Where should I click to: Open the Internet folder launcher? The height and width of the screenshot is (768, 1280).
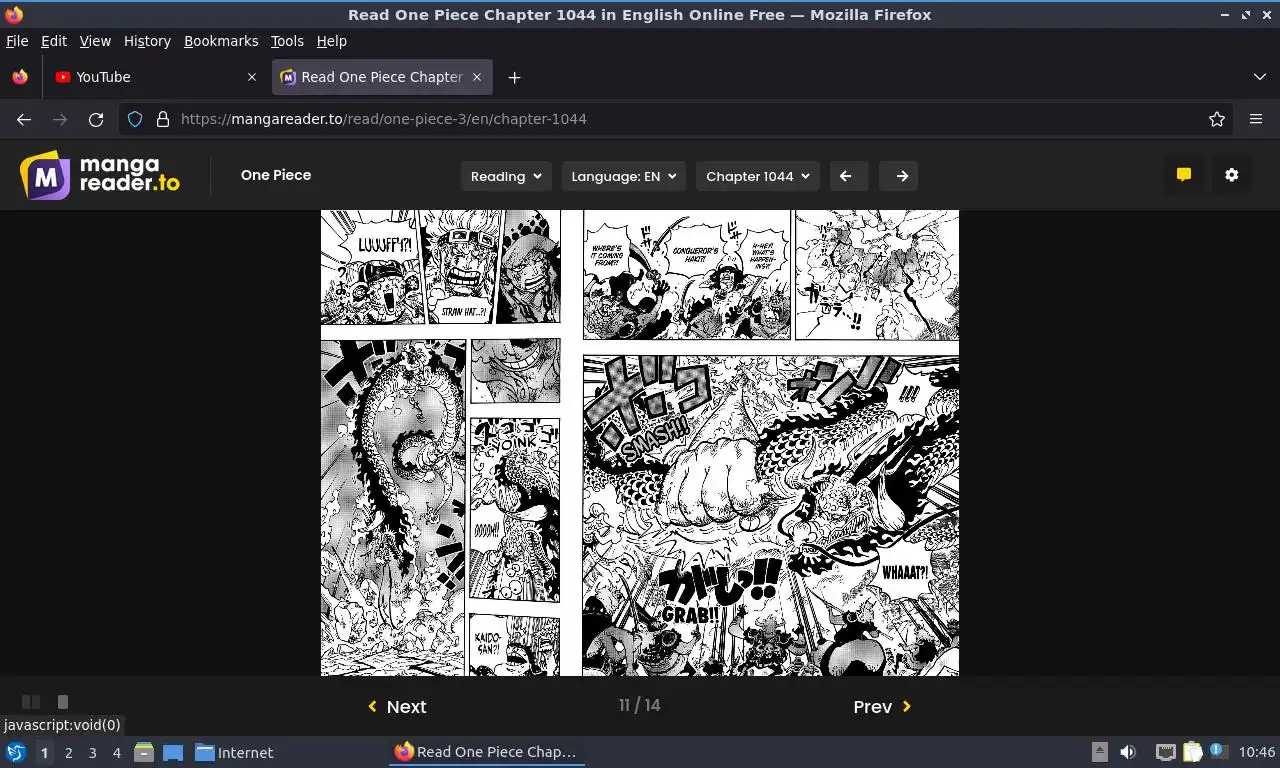(234, 752)
